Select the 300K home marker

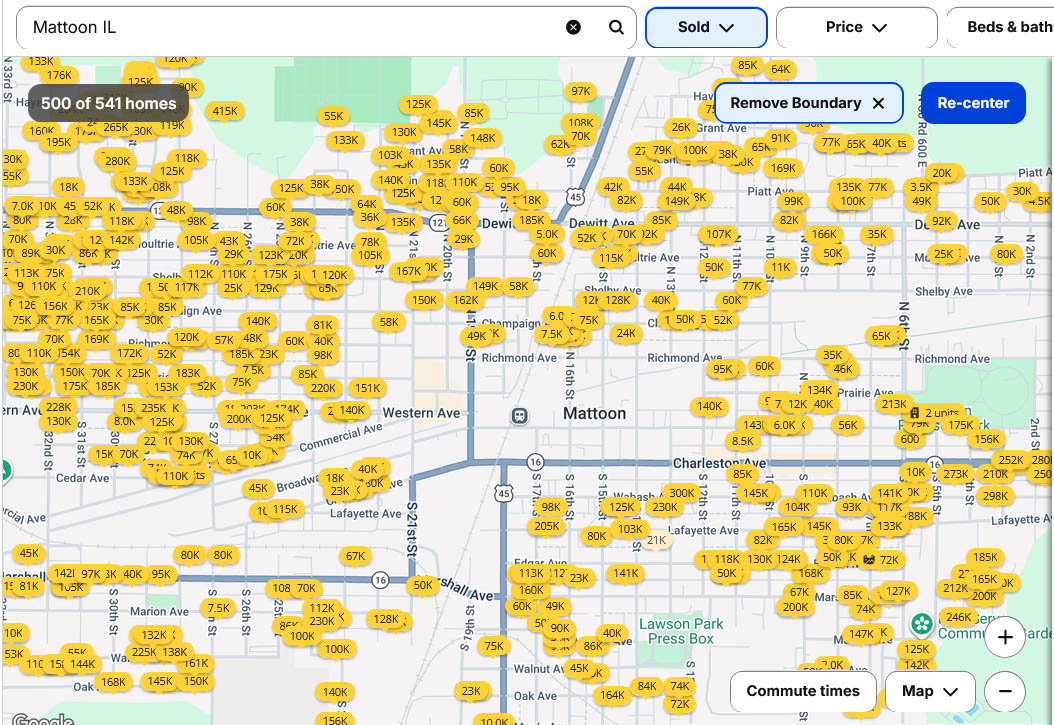click(x=682, y=493)
